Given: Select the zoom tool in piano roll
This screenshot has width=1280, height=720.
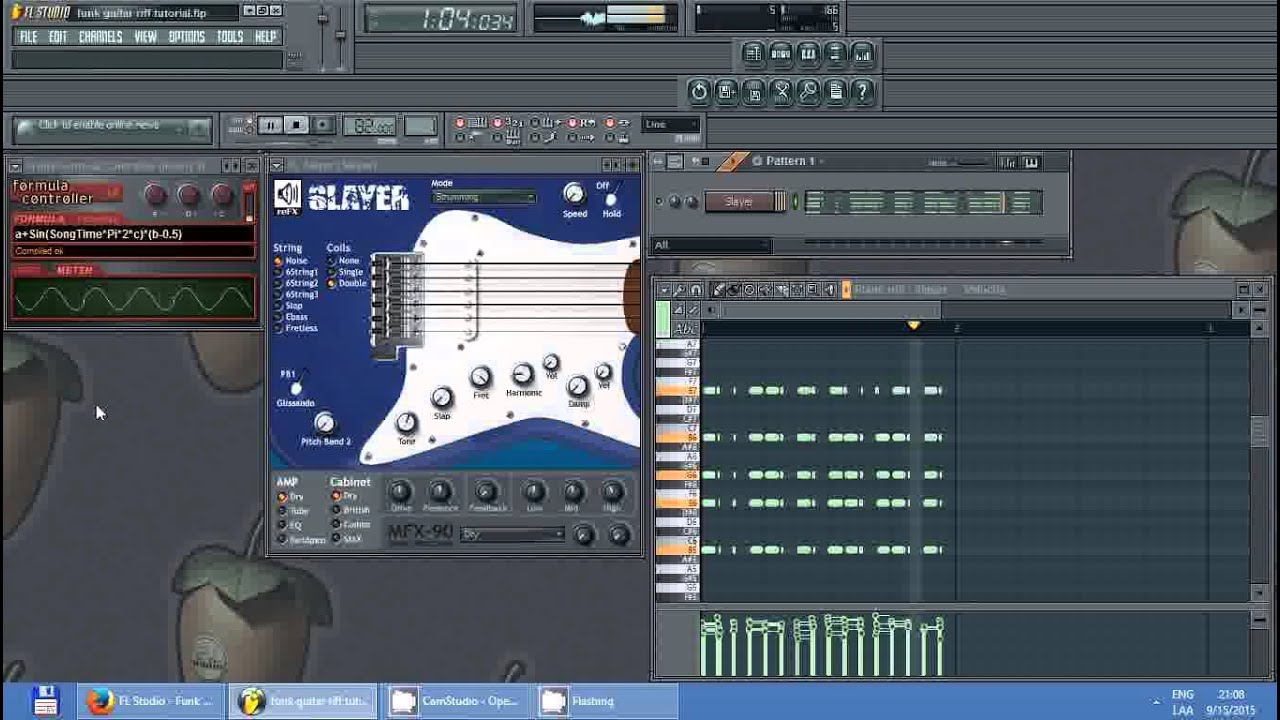Looking at the screenshot, I should click(x=814, y=290).
